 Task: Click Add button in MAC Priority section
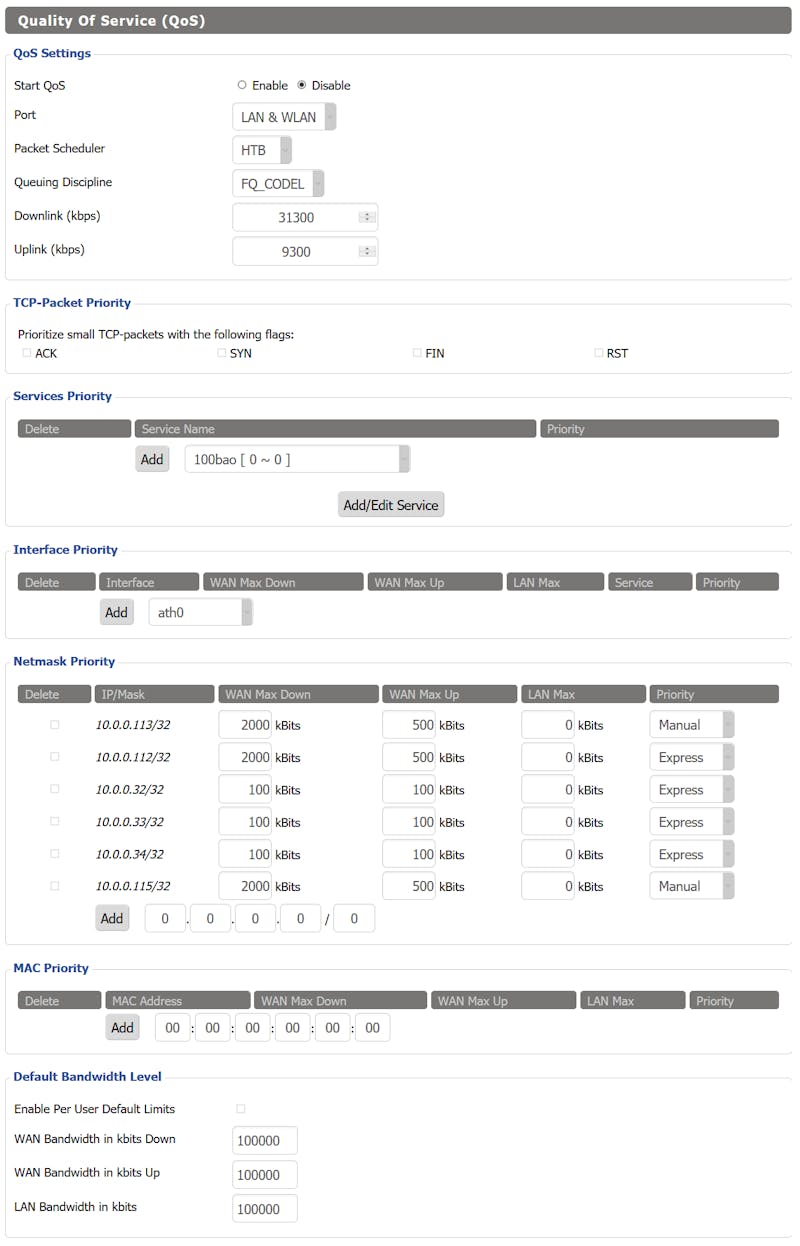pos(122,1027)
